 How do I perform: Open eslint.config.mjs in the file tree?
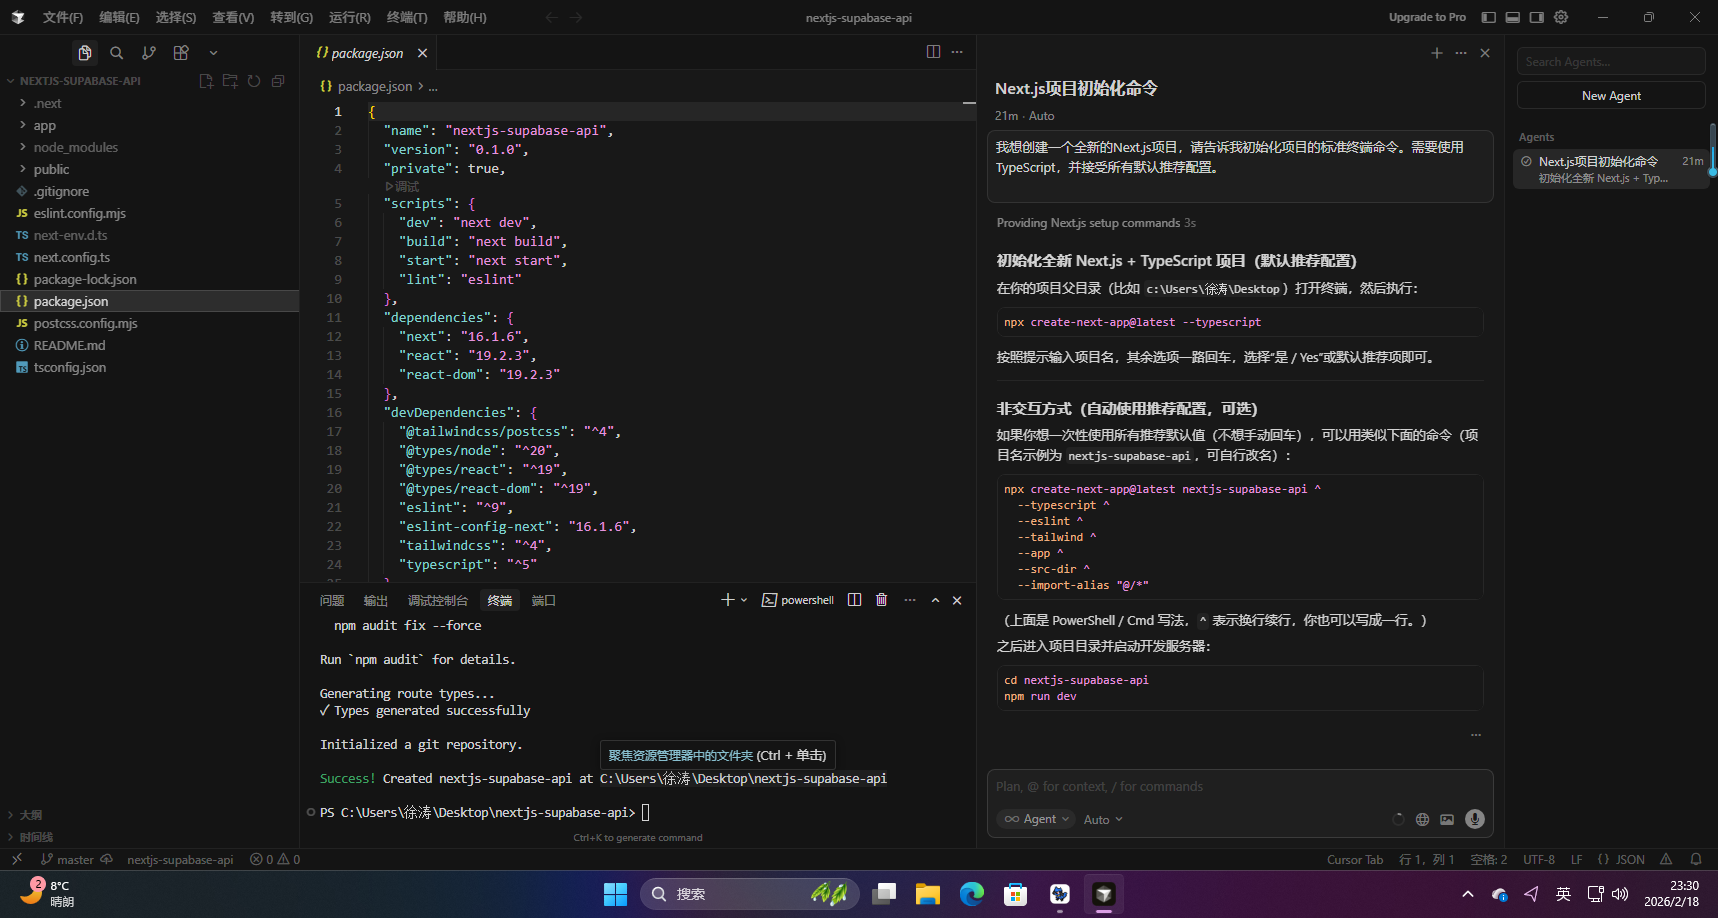pos(80,213)
